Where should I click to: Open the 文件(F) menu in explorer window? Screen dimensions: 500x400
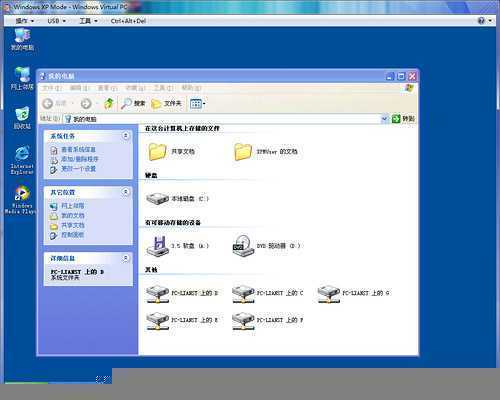[52, 88]
